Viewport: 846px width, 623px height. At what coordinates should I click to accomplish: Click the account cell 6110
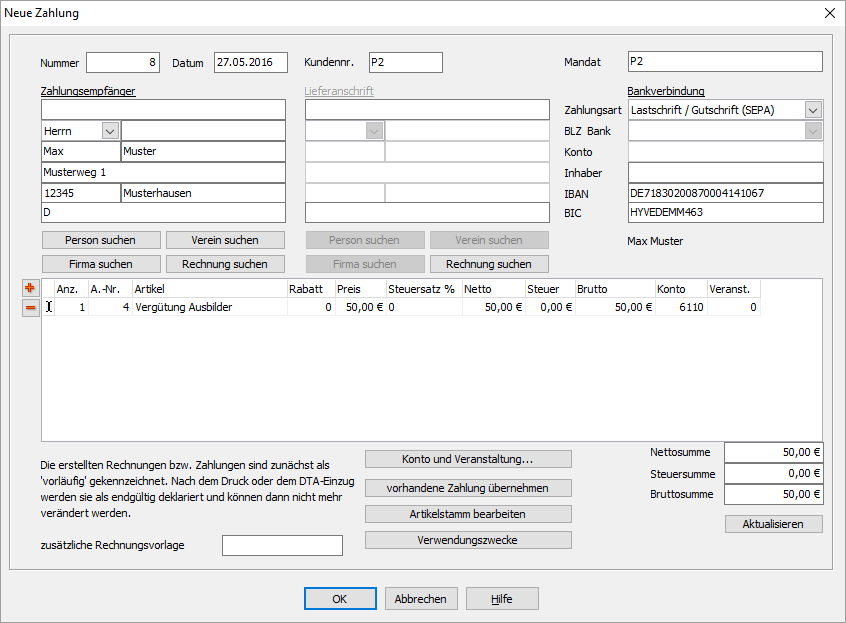coord(681,307)
